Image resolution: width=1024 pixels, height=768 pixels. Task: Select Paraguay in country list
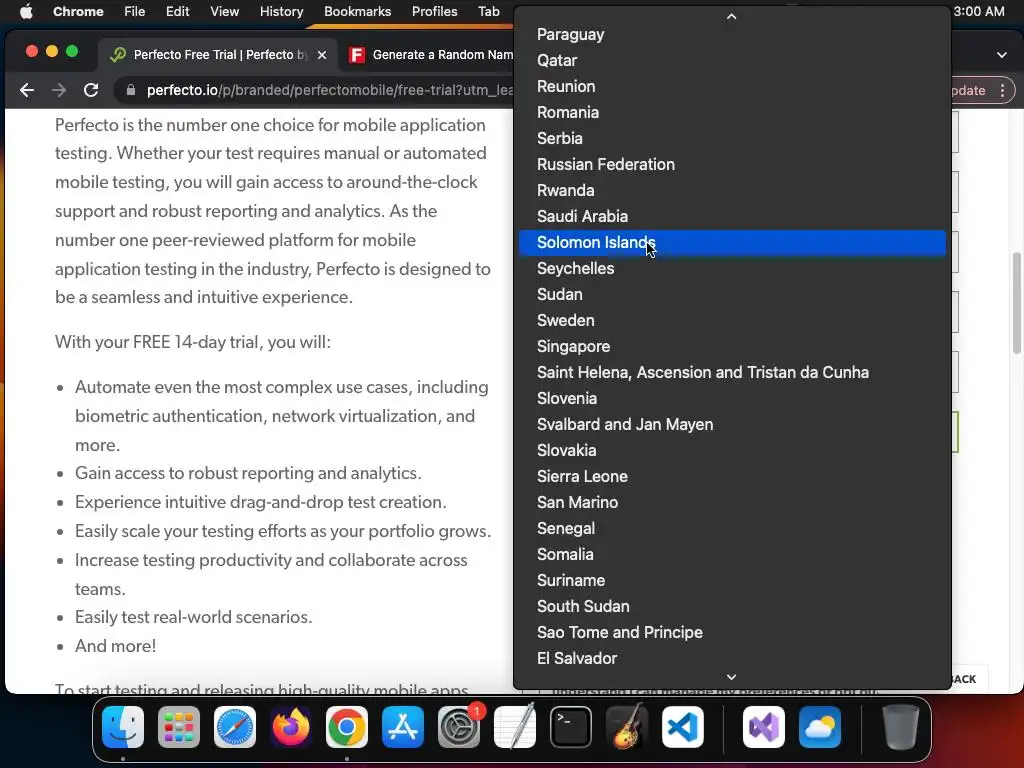(x=732, y=35)
